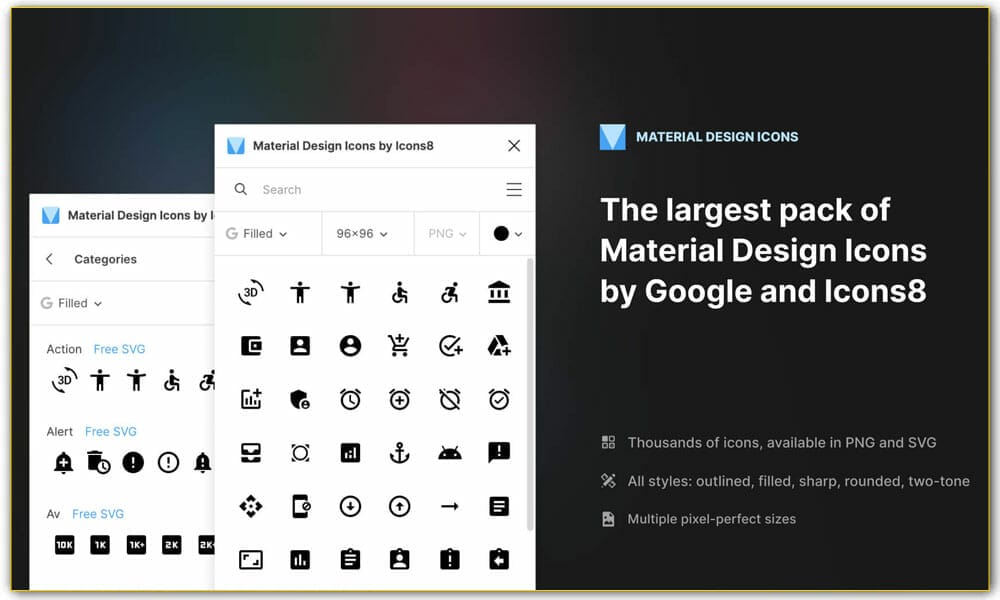Pick the plain alarm clock icon
Screen dimensions: 1000x600
350,399
